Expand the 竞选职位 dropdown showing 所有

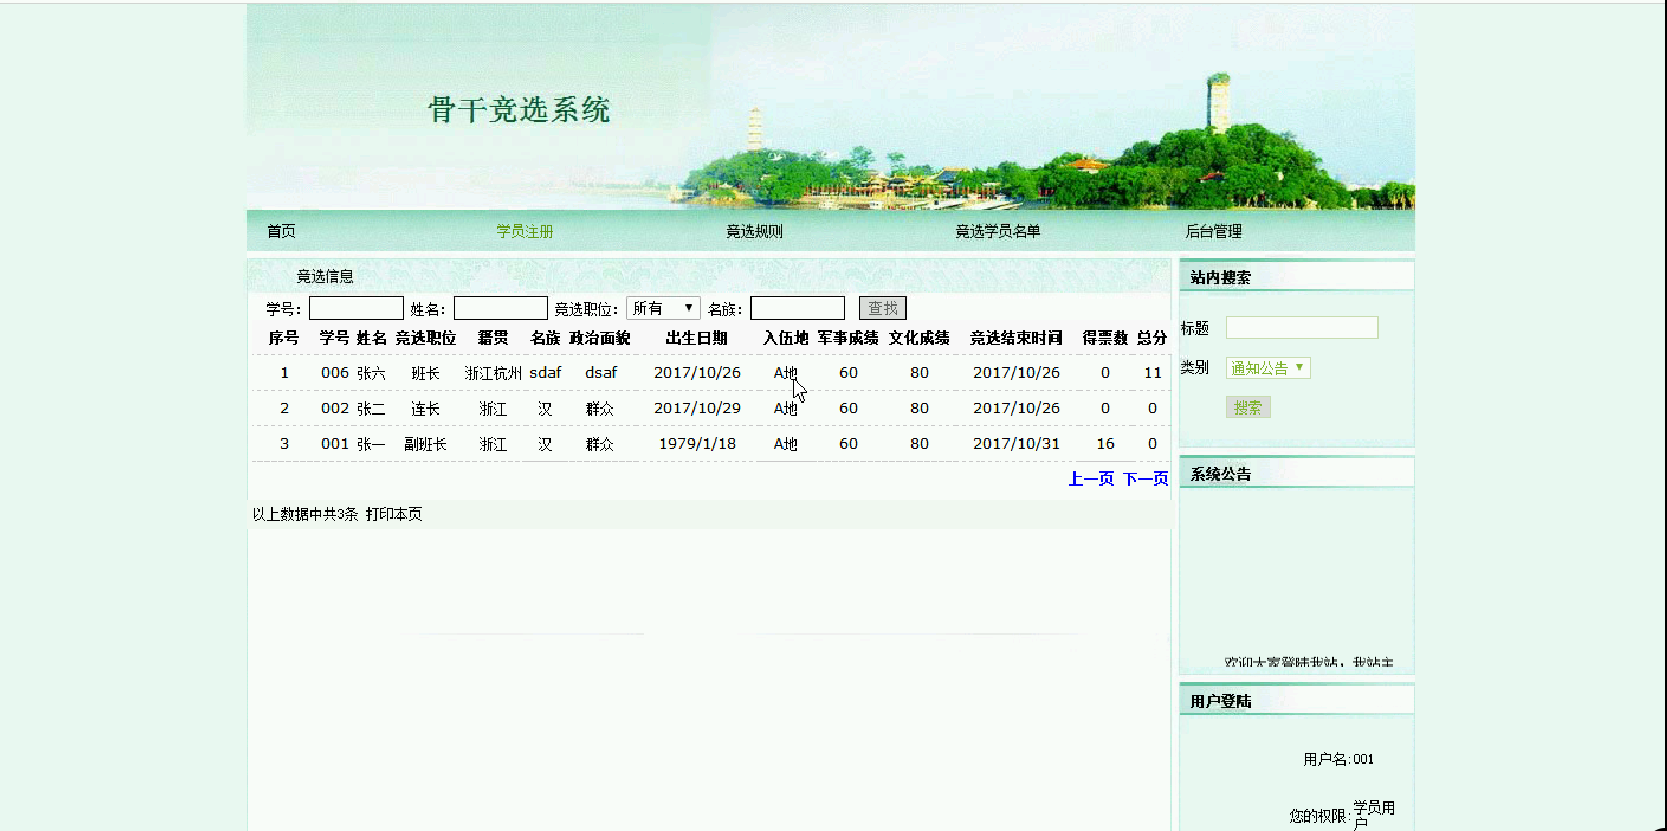(663, 308)
